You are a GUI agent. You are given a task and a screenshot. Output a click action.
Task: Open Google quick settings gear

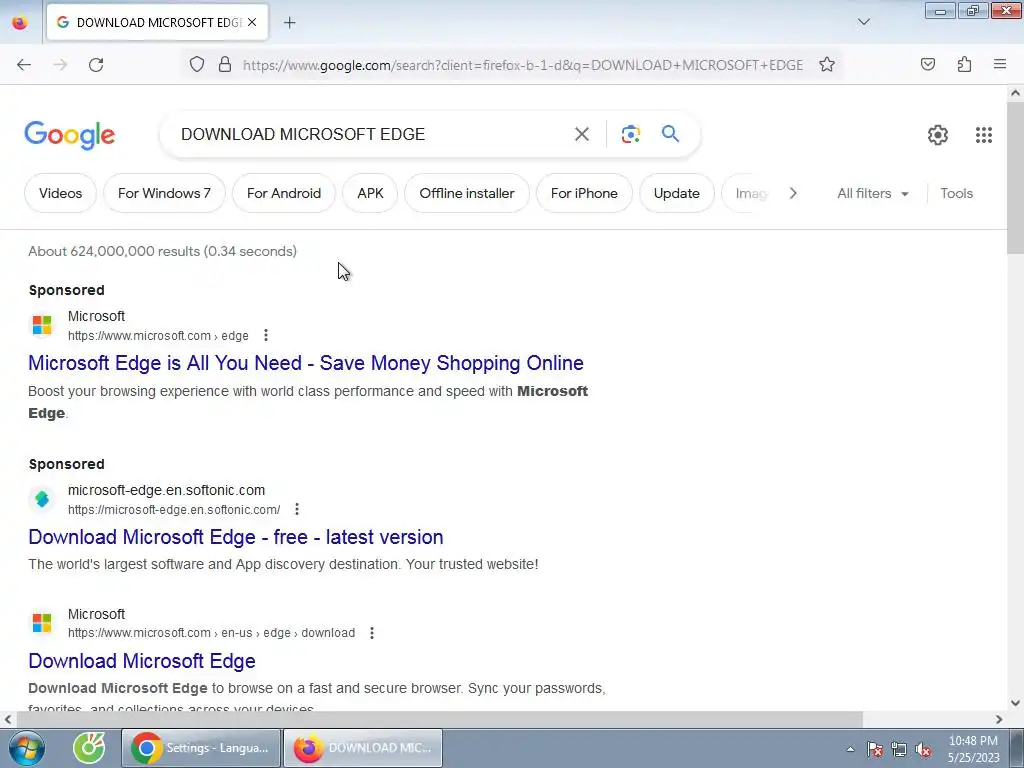(x=938, y=135)
